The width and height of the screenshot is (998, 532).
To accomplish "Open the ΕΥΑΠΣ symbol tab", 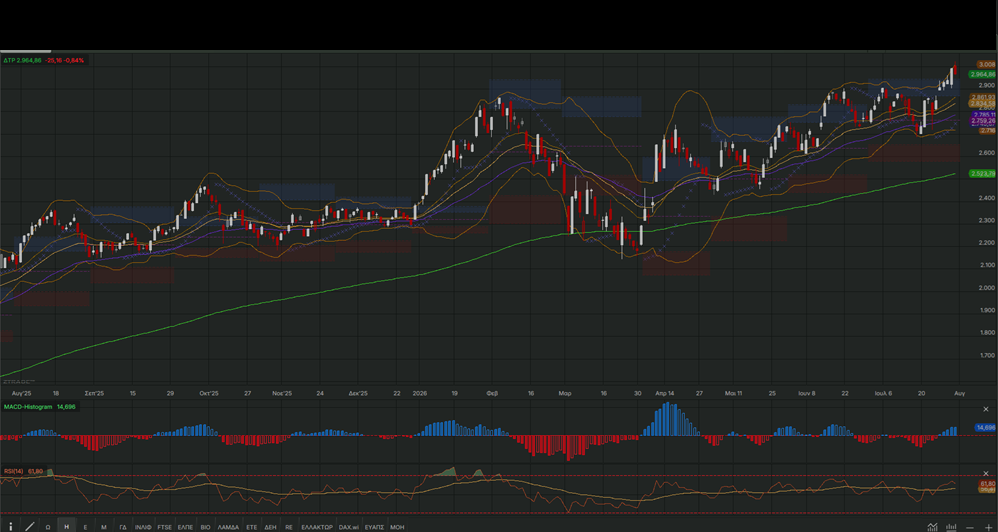I will click(x=374, y=527).
